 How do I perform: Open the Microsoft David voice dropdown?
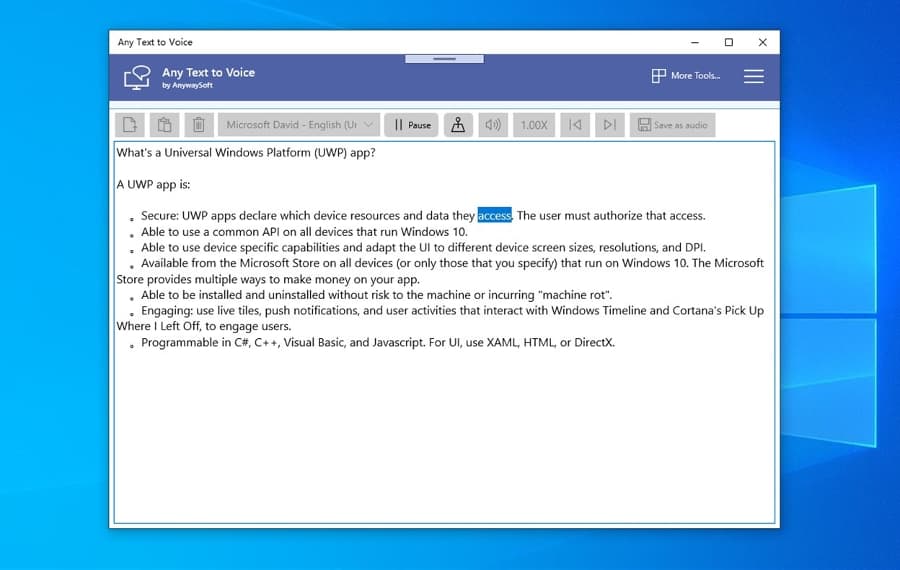point(299,125)
